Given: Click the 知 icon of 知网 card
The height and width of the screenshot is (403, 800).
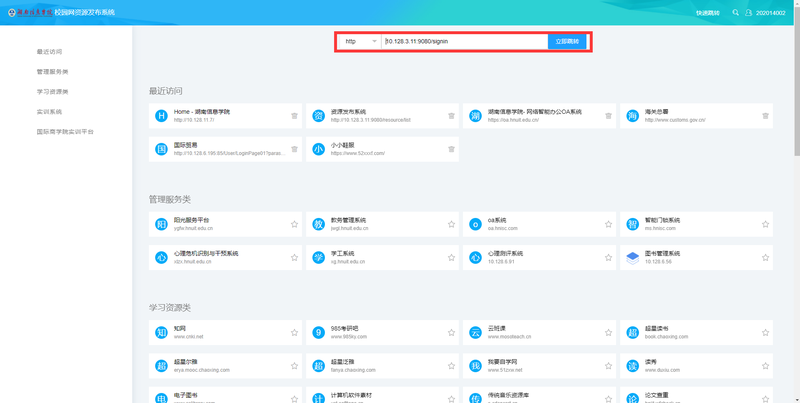Looking at the screenshot, I should tap(161, 333).
